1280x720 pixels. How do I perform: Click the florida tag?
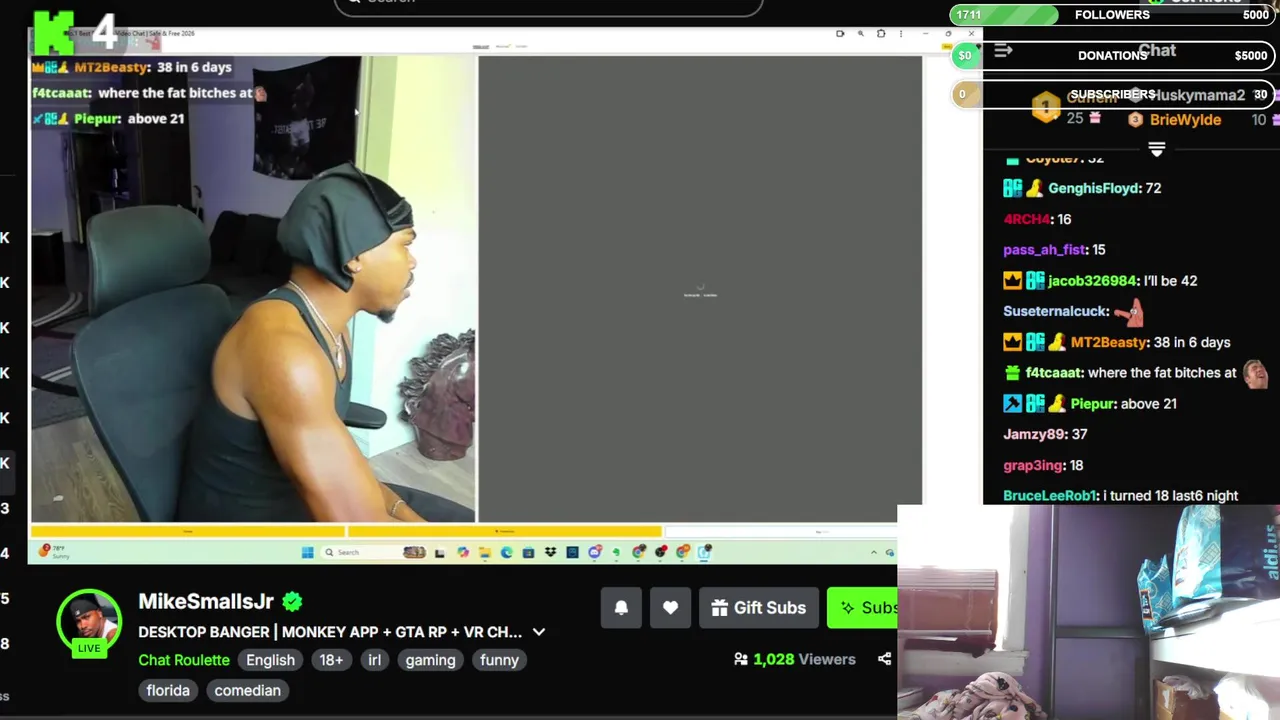(x=168, y=690)
